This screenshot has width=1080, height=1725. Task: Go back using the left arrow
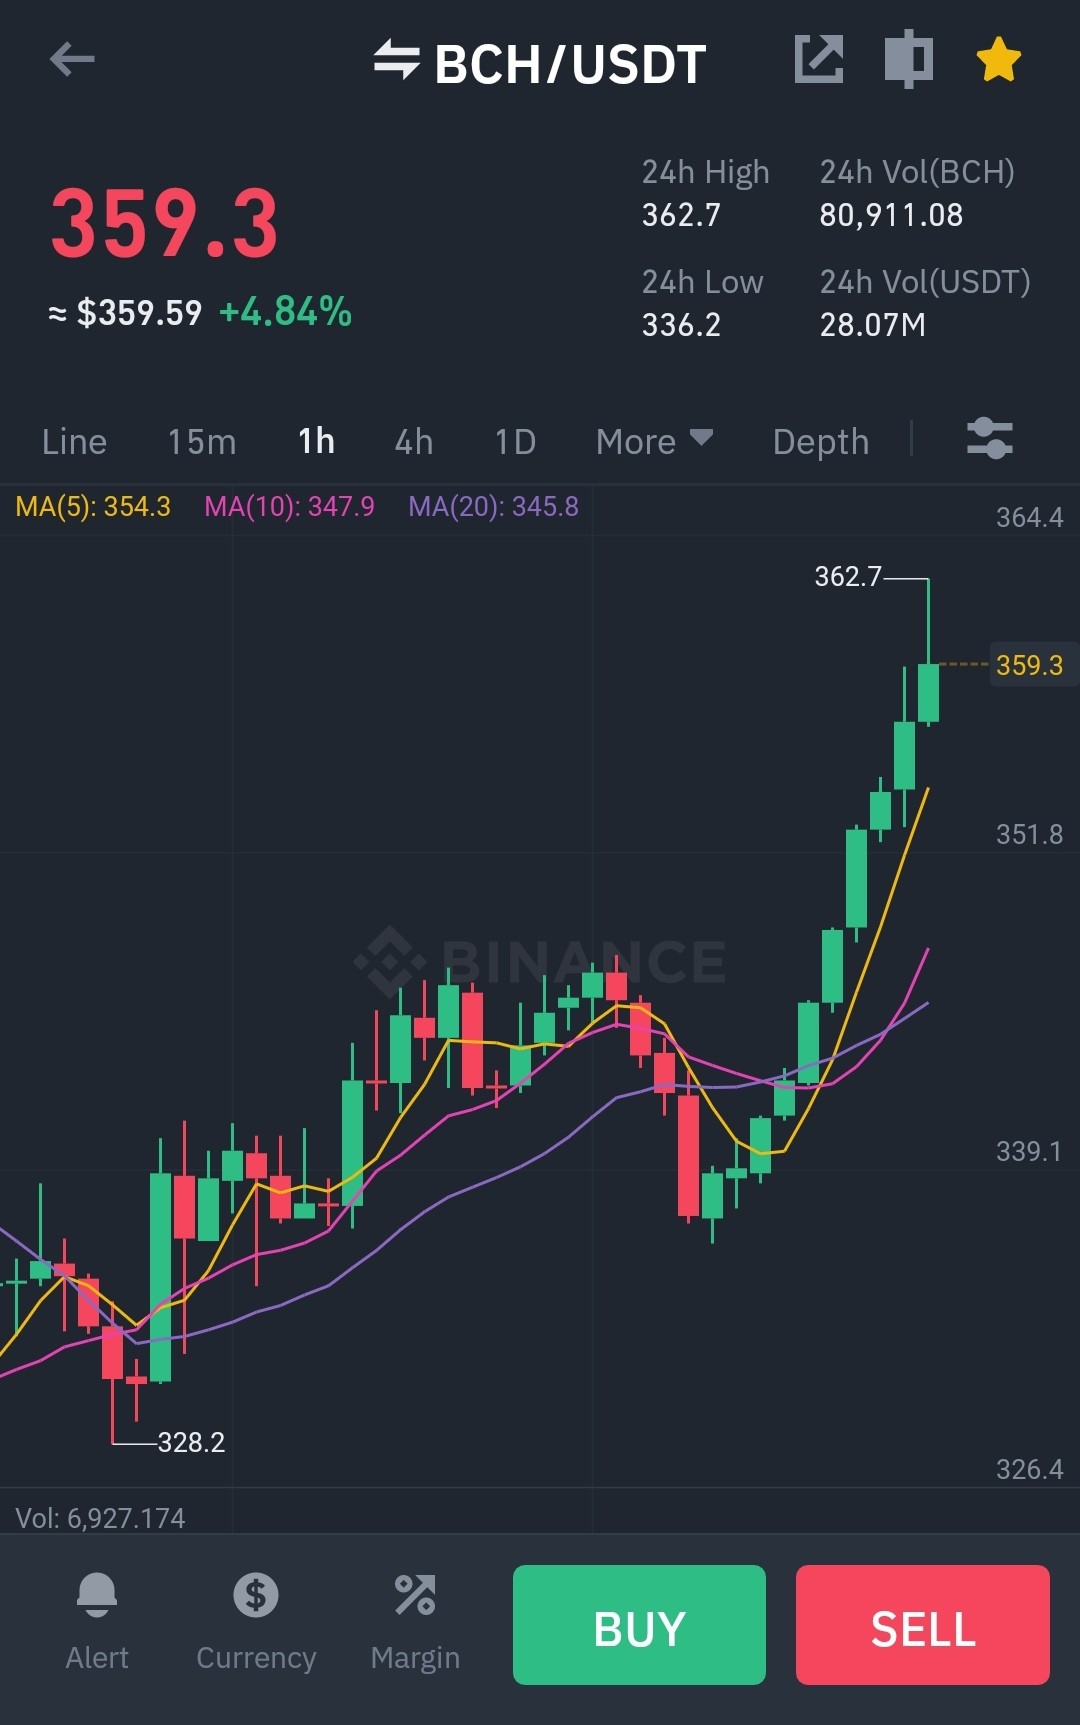click(x=72, y=59)
